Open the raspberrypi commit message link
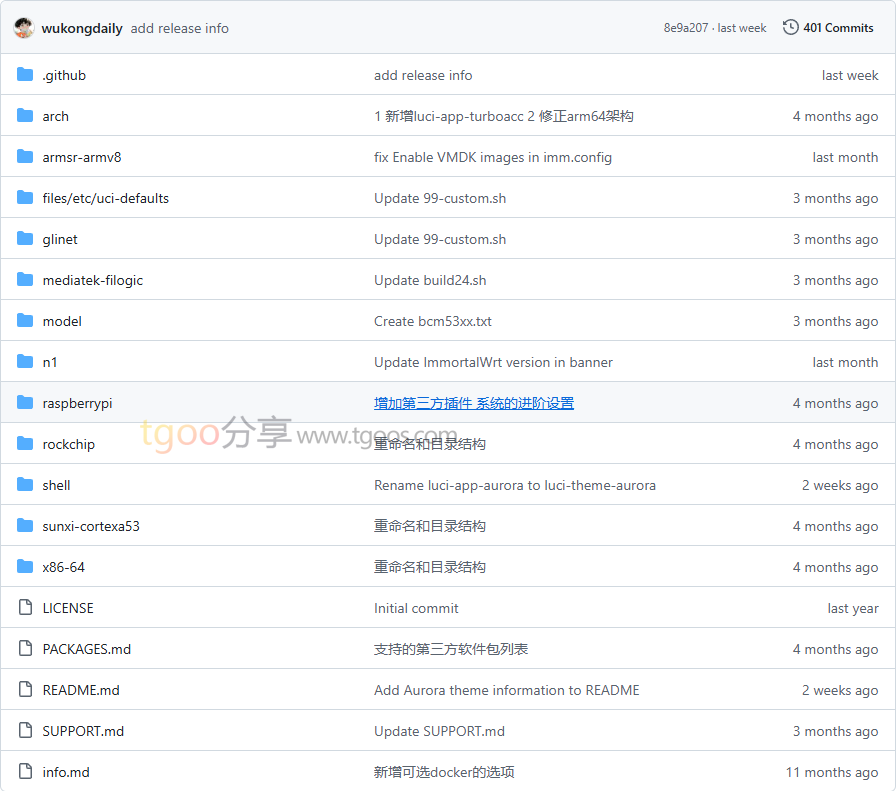Viewport: 896px width, 792px height. (473, 403)
